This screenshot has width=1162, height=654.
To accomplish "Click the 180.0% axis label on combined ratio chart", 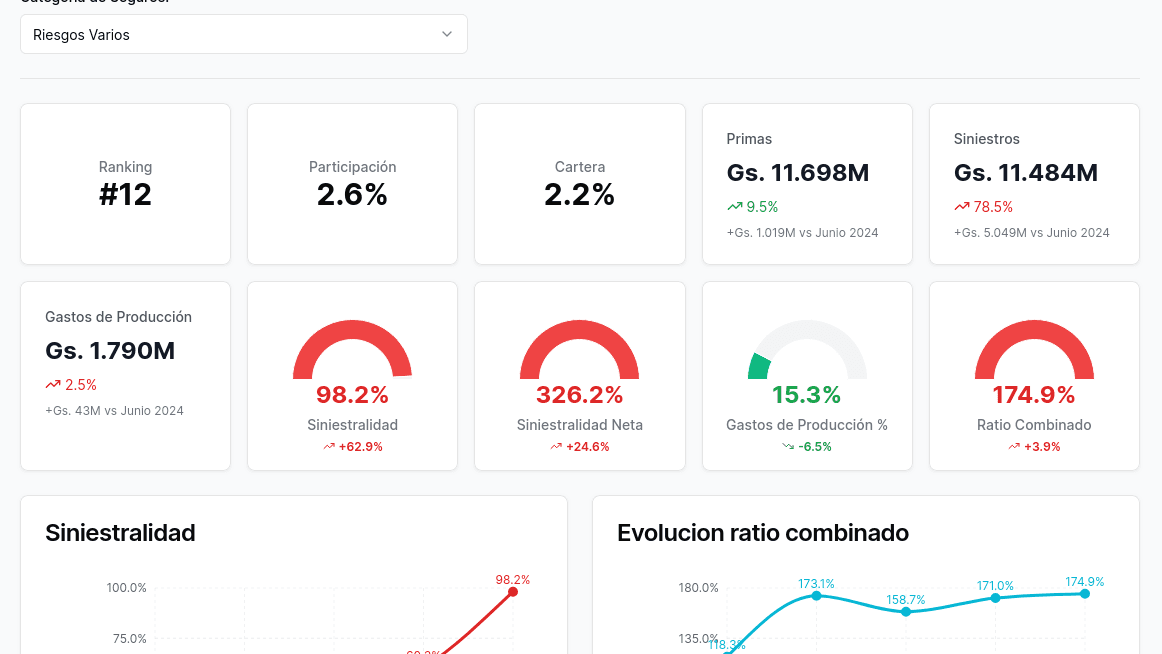I will tap(698, 588).
